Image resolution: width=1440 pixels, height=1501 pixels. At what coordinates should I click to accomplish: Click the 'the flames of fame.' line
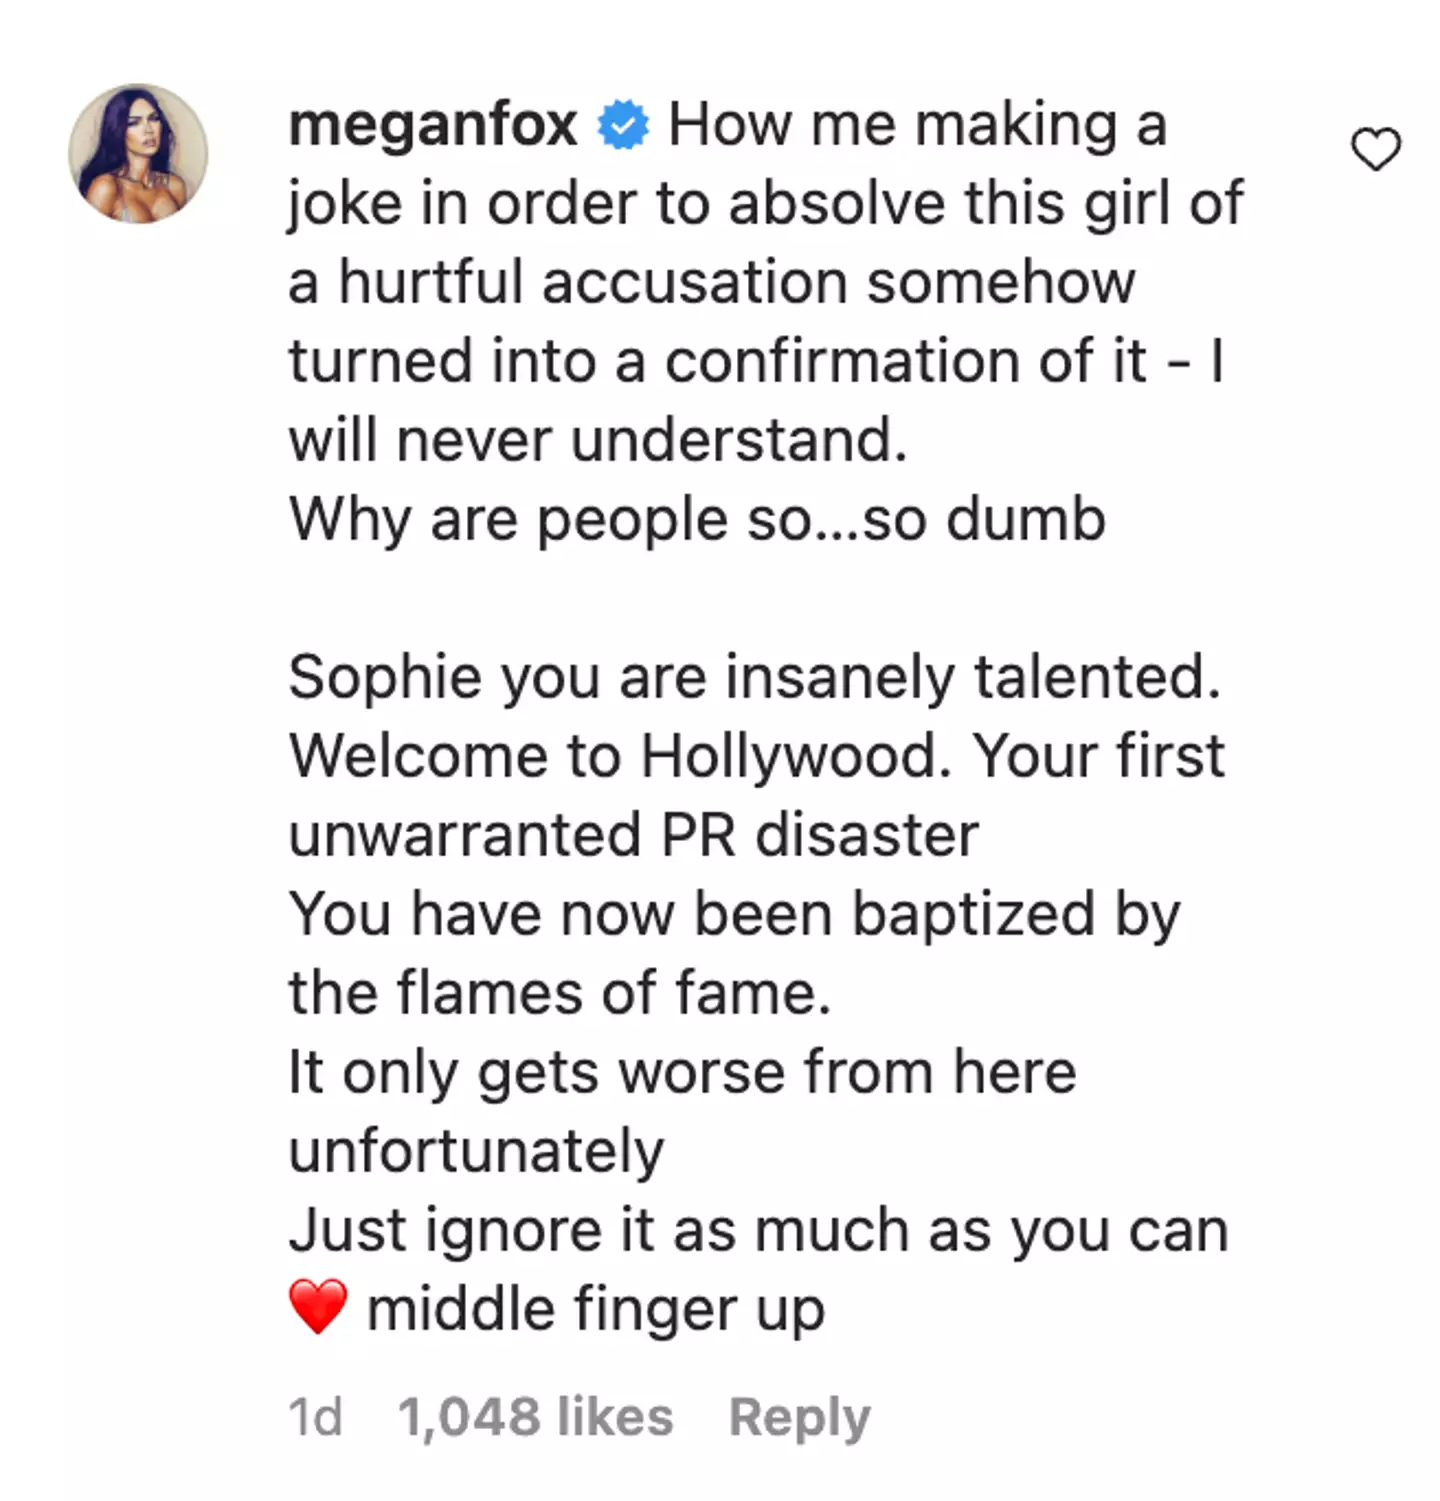[559, 993]
